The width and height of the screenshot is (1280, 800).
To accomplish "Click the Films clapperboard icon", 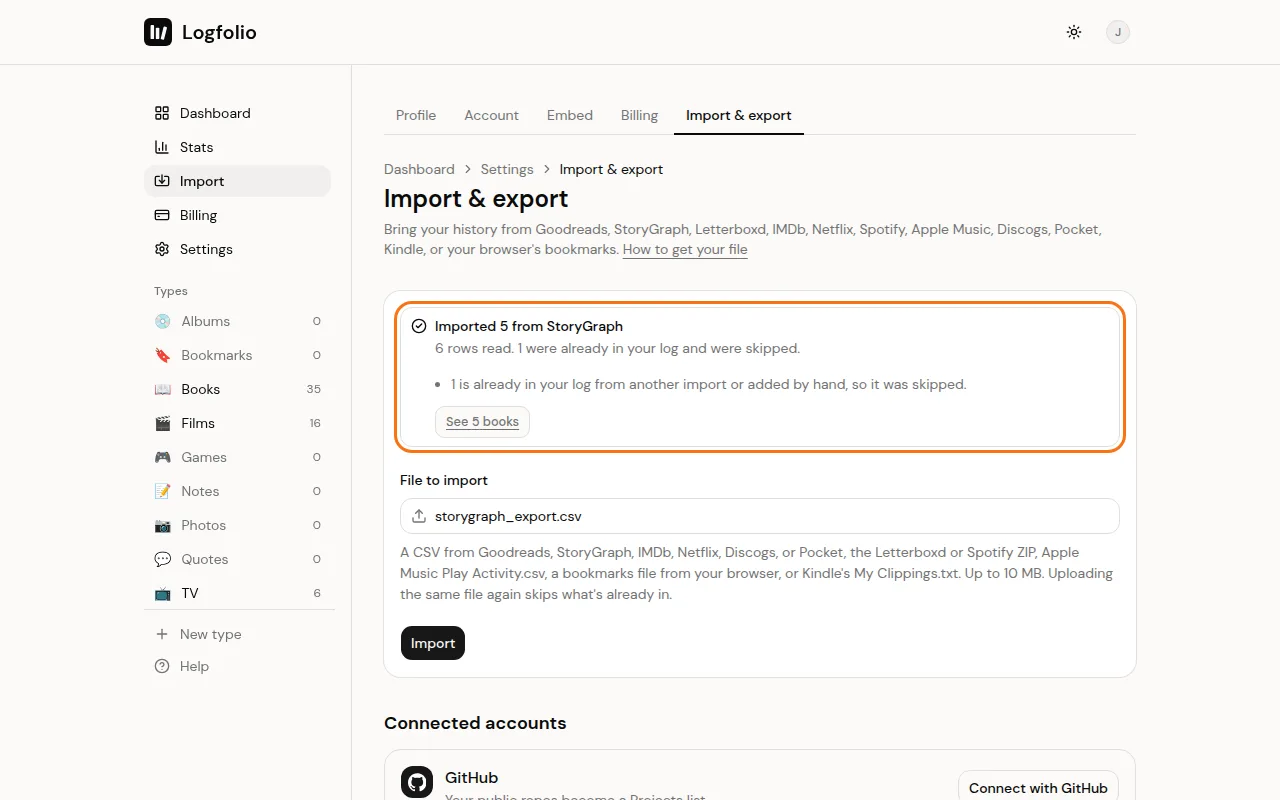I will coord(162,423).
